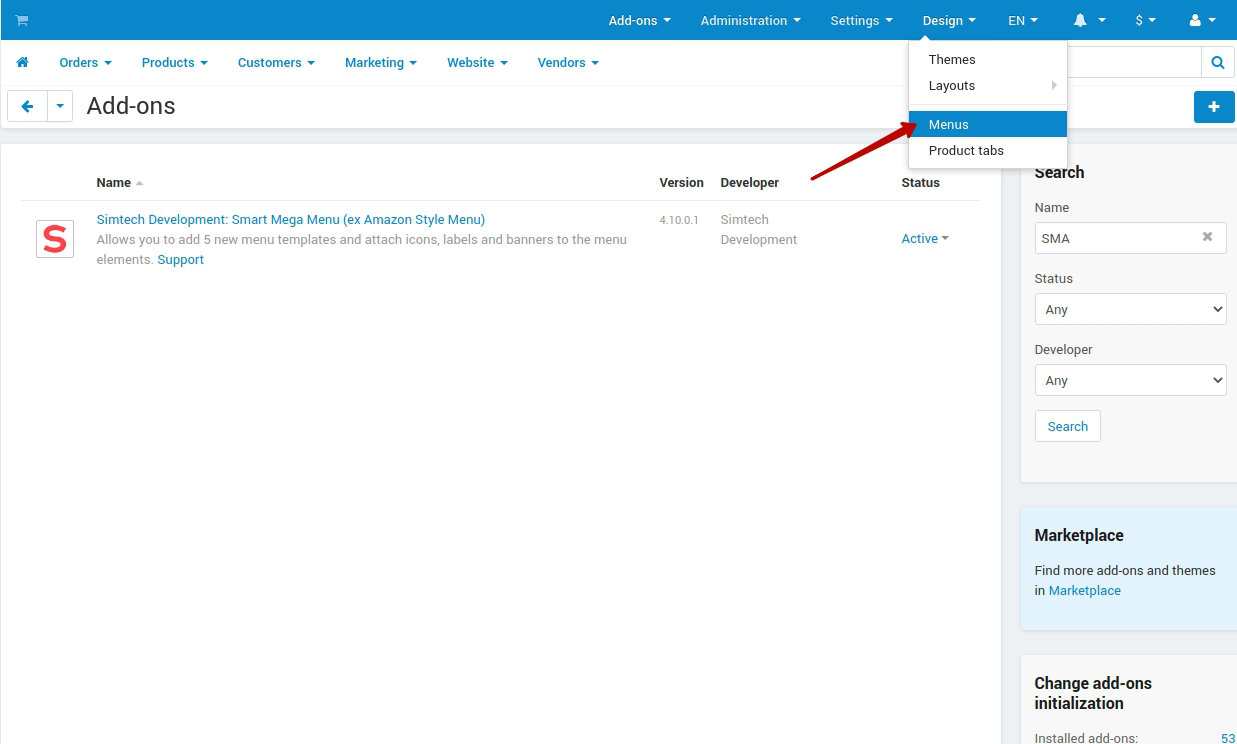This screenshot has height=744, width=1237.
Task: Expand the dropdown next to back arrow
Action: coord(60,106)
